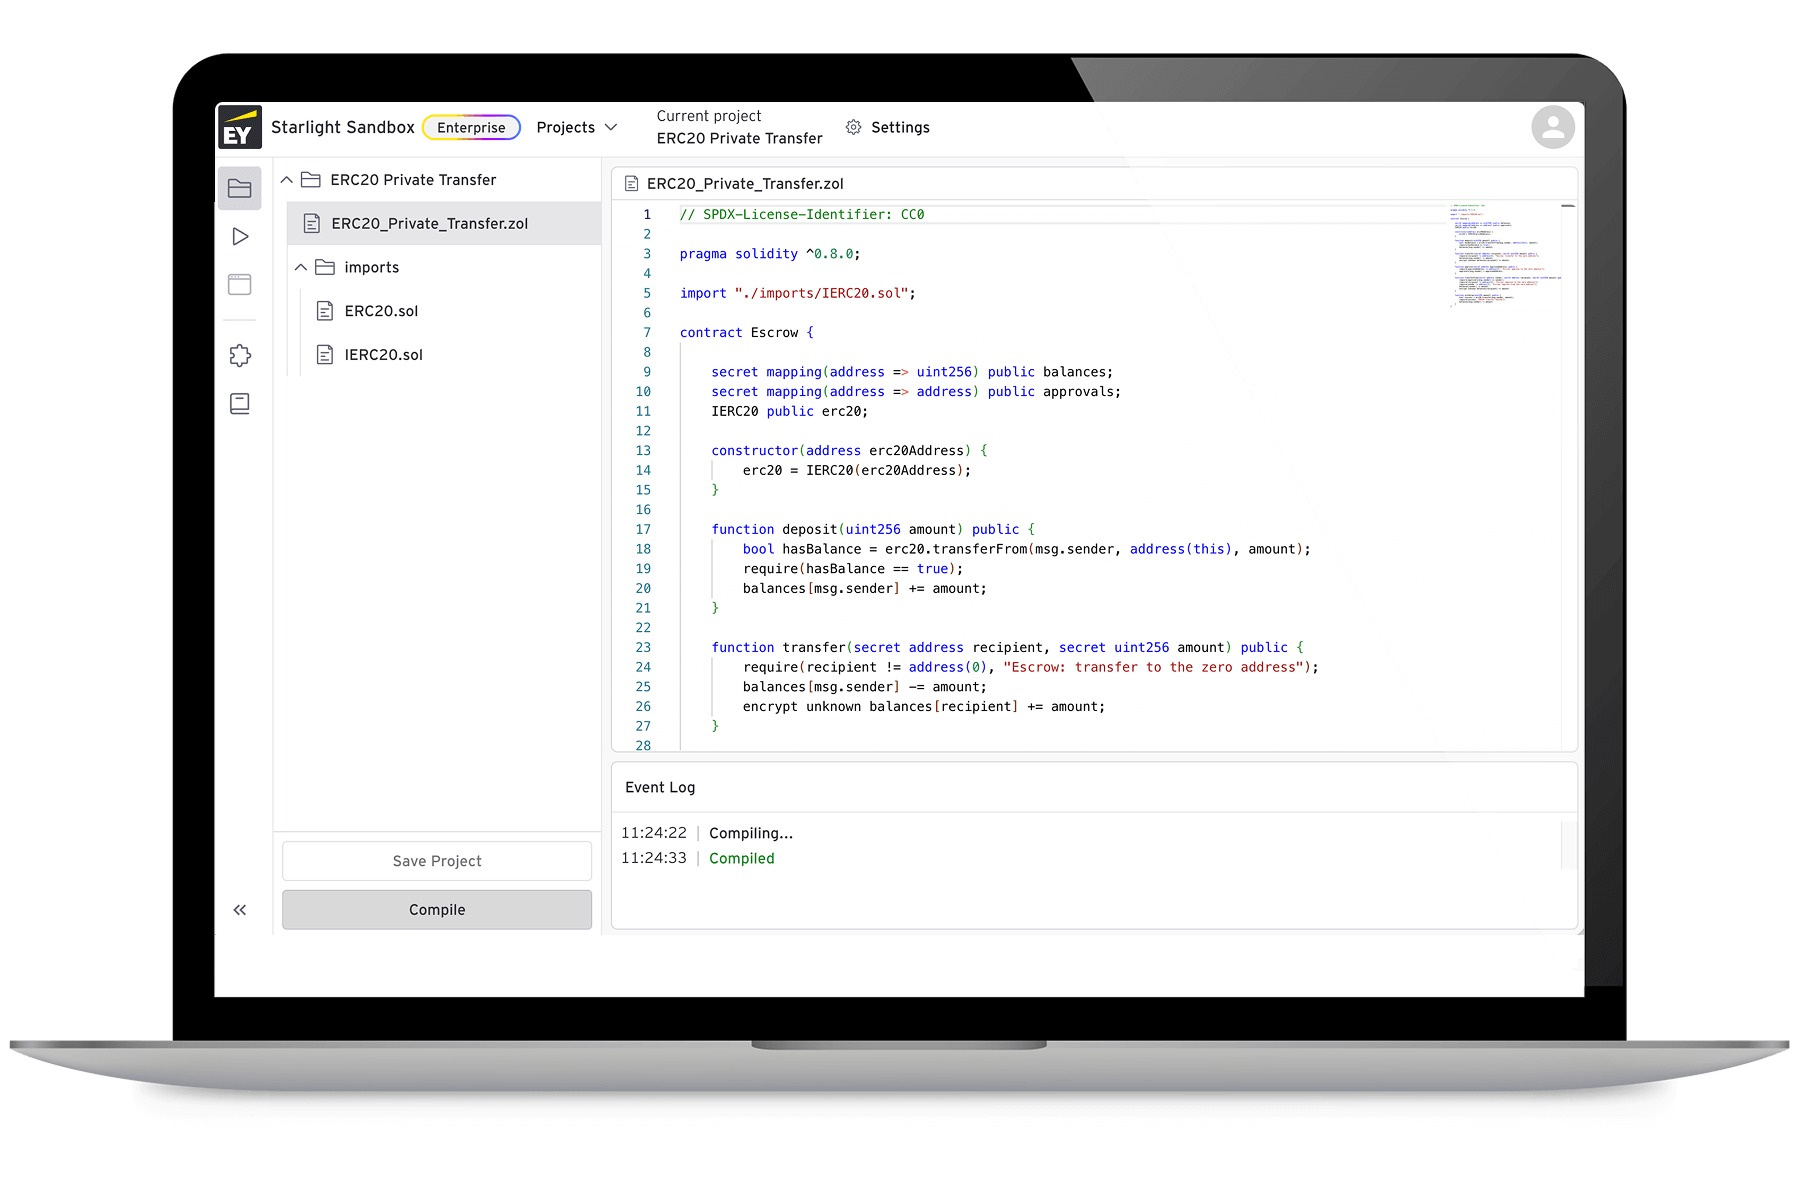The height and width of the screenshot is (1200, 1800).
Task: Open the browser window sidebar icon
Action: point(240,285)
